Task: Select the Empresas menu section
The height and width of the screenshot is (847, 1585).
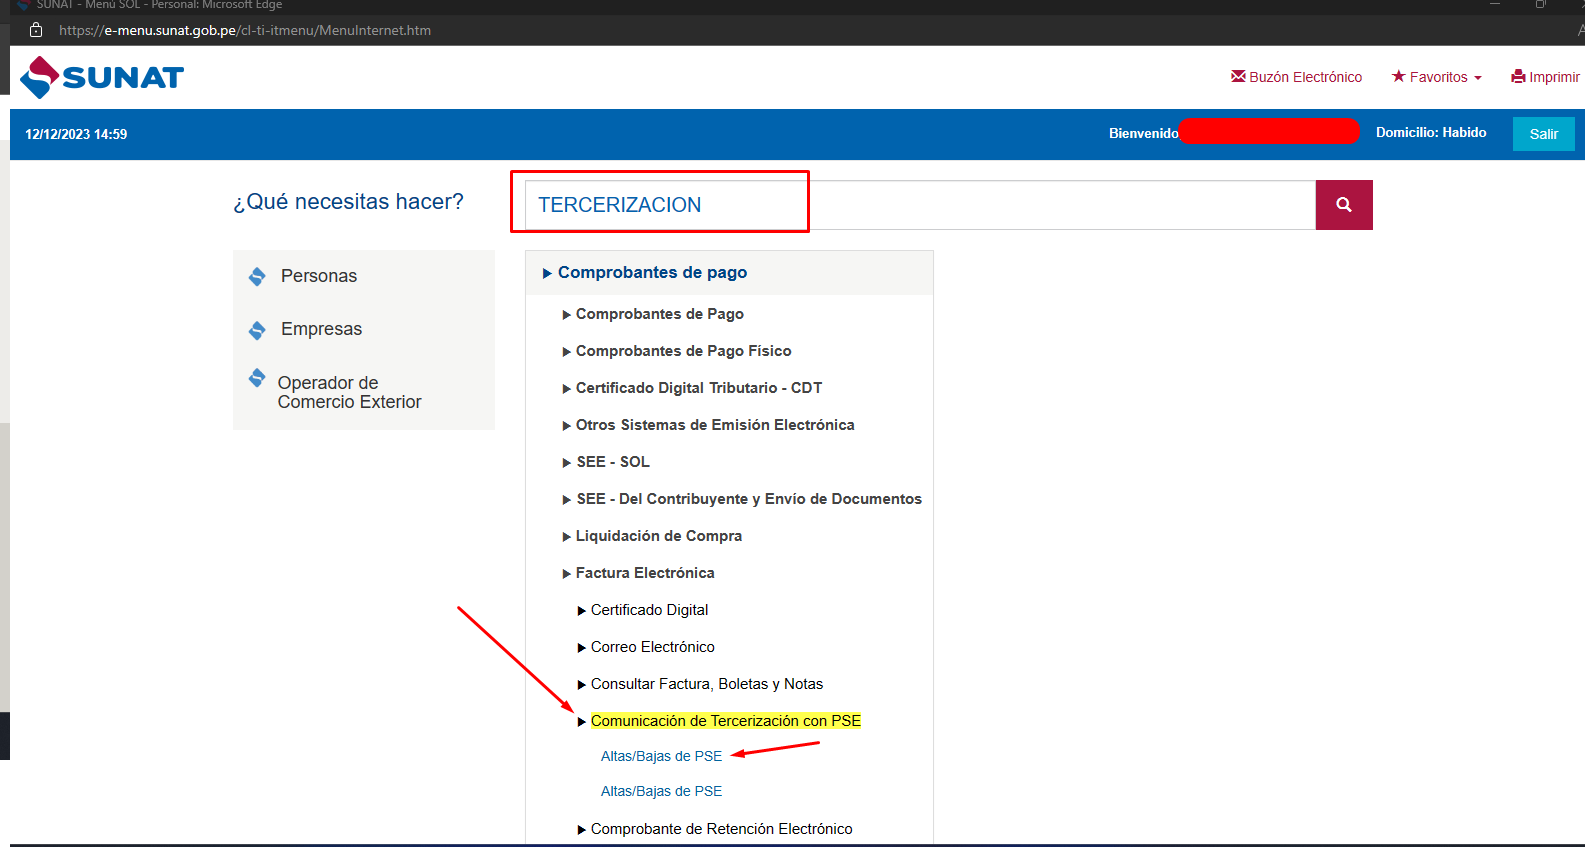Action: point(321,329)
